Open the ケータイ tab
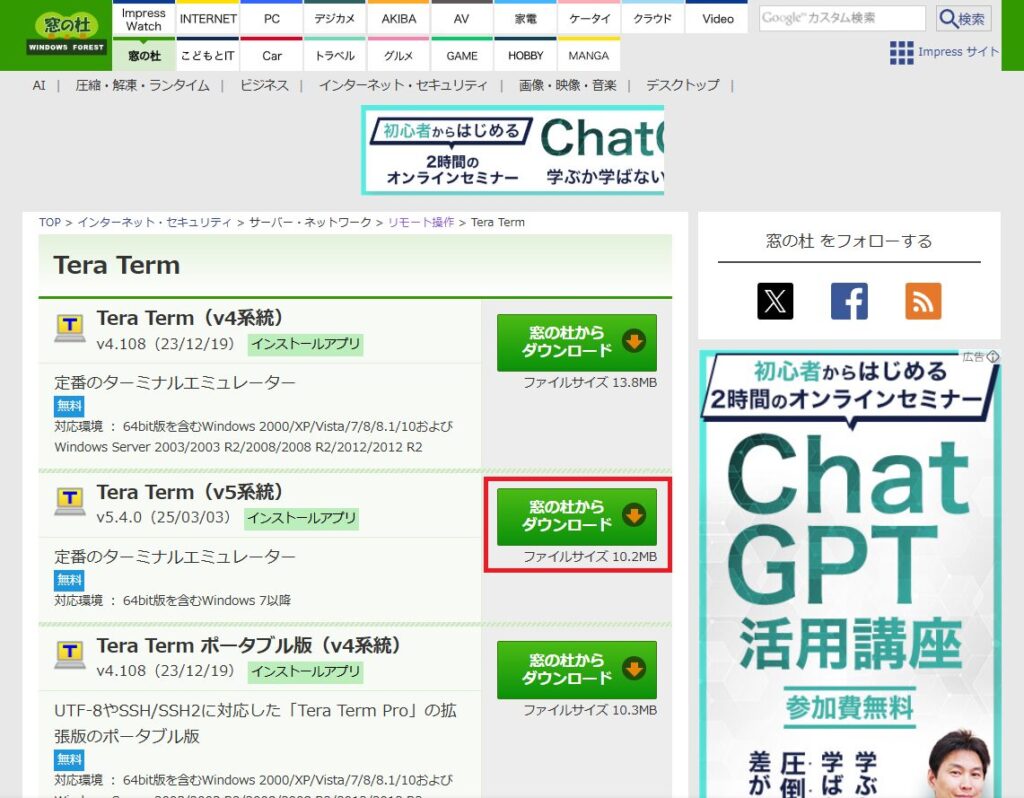 (589, 18)
